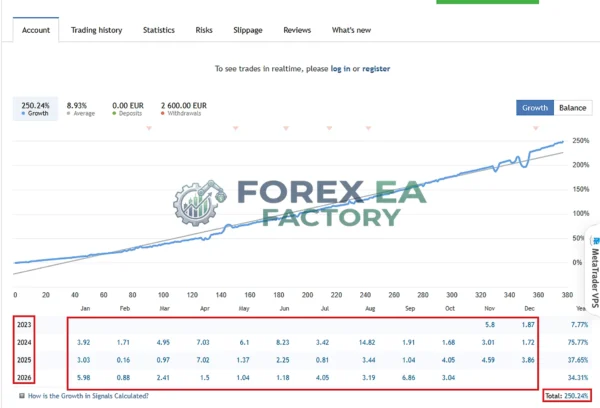Open How is the Growth in Signals Calculated link

coord(88,396)
